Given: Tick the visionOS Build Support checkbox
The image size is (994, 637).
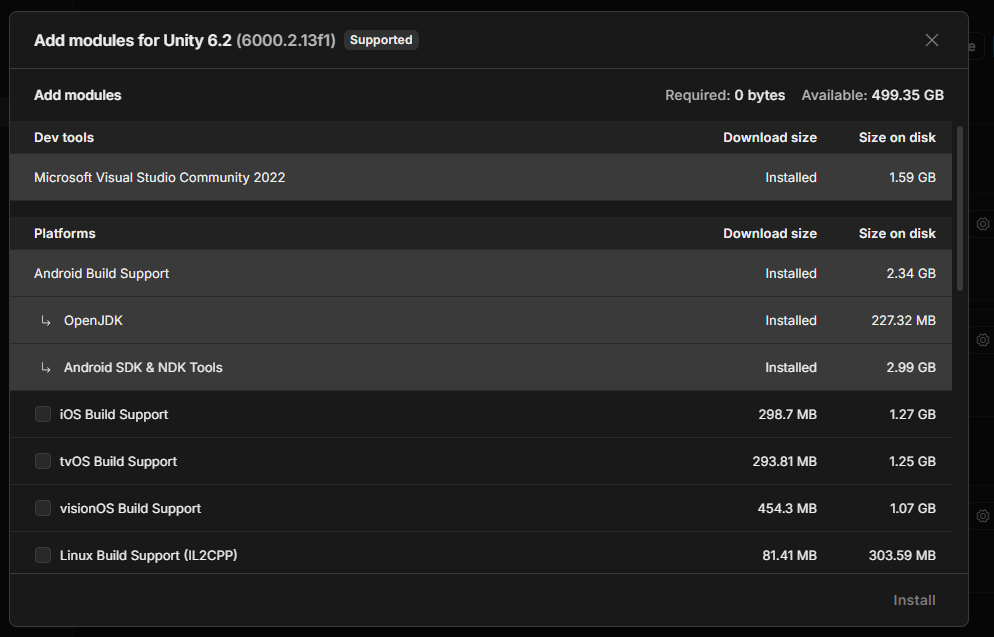Looking at the screenshot, I should pos(42,508).
